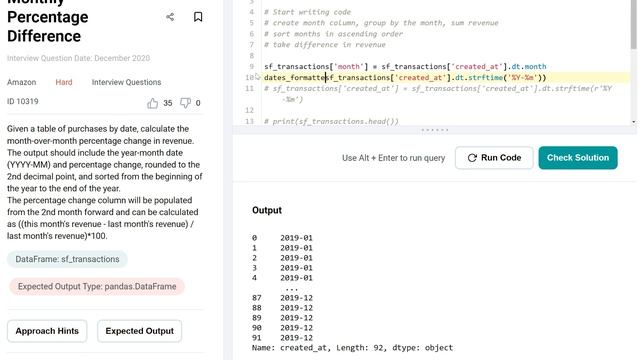Click the ID 10319 text
This screenshot has height=360, width=640.
tap(22, 101)
